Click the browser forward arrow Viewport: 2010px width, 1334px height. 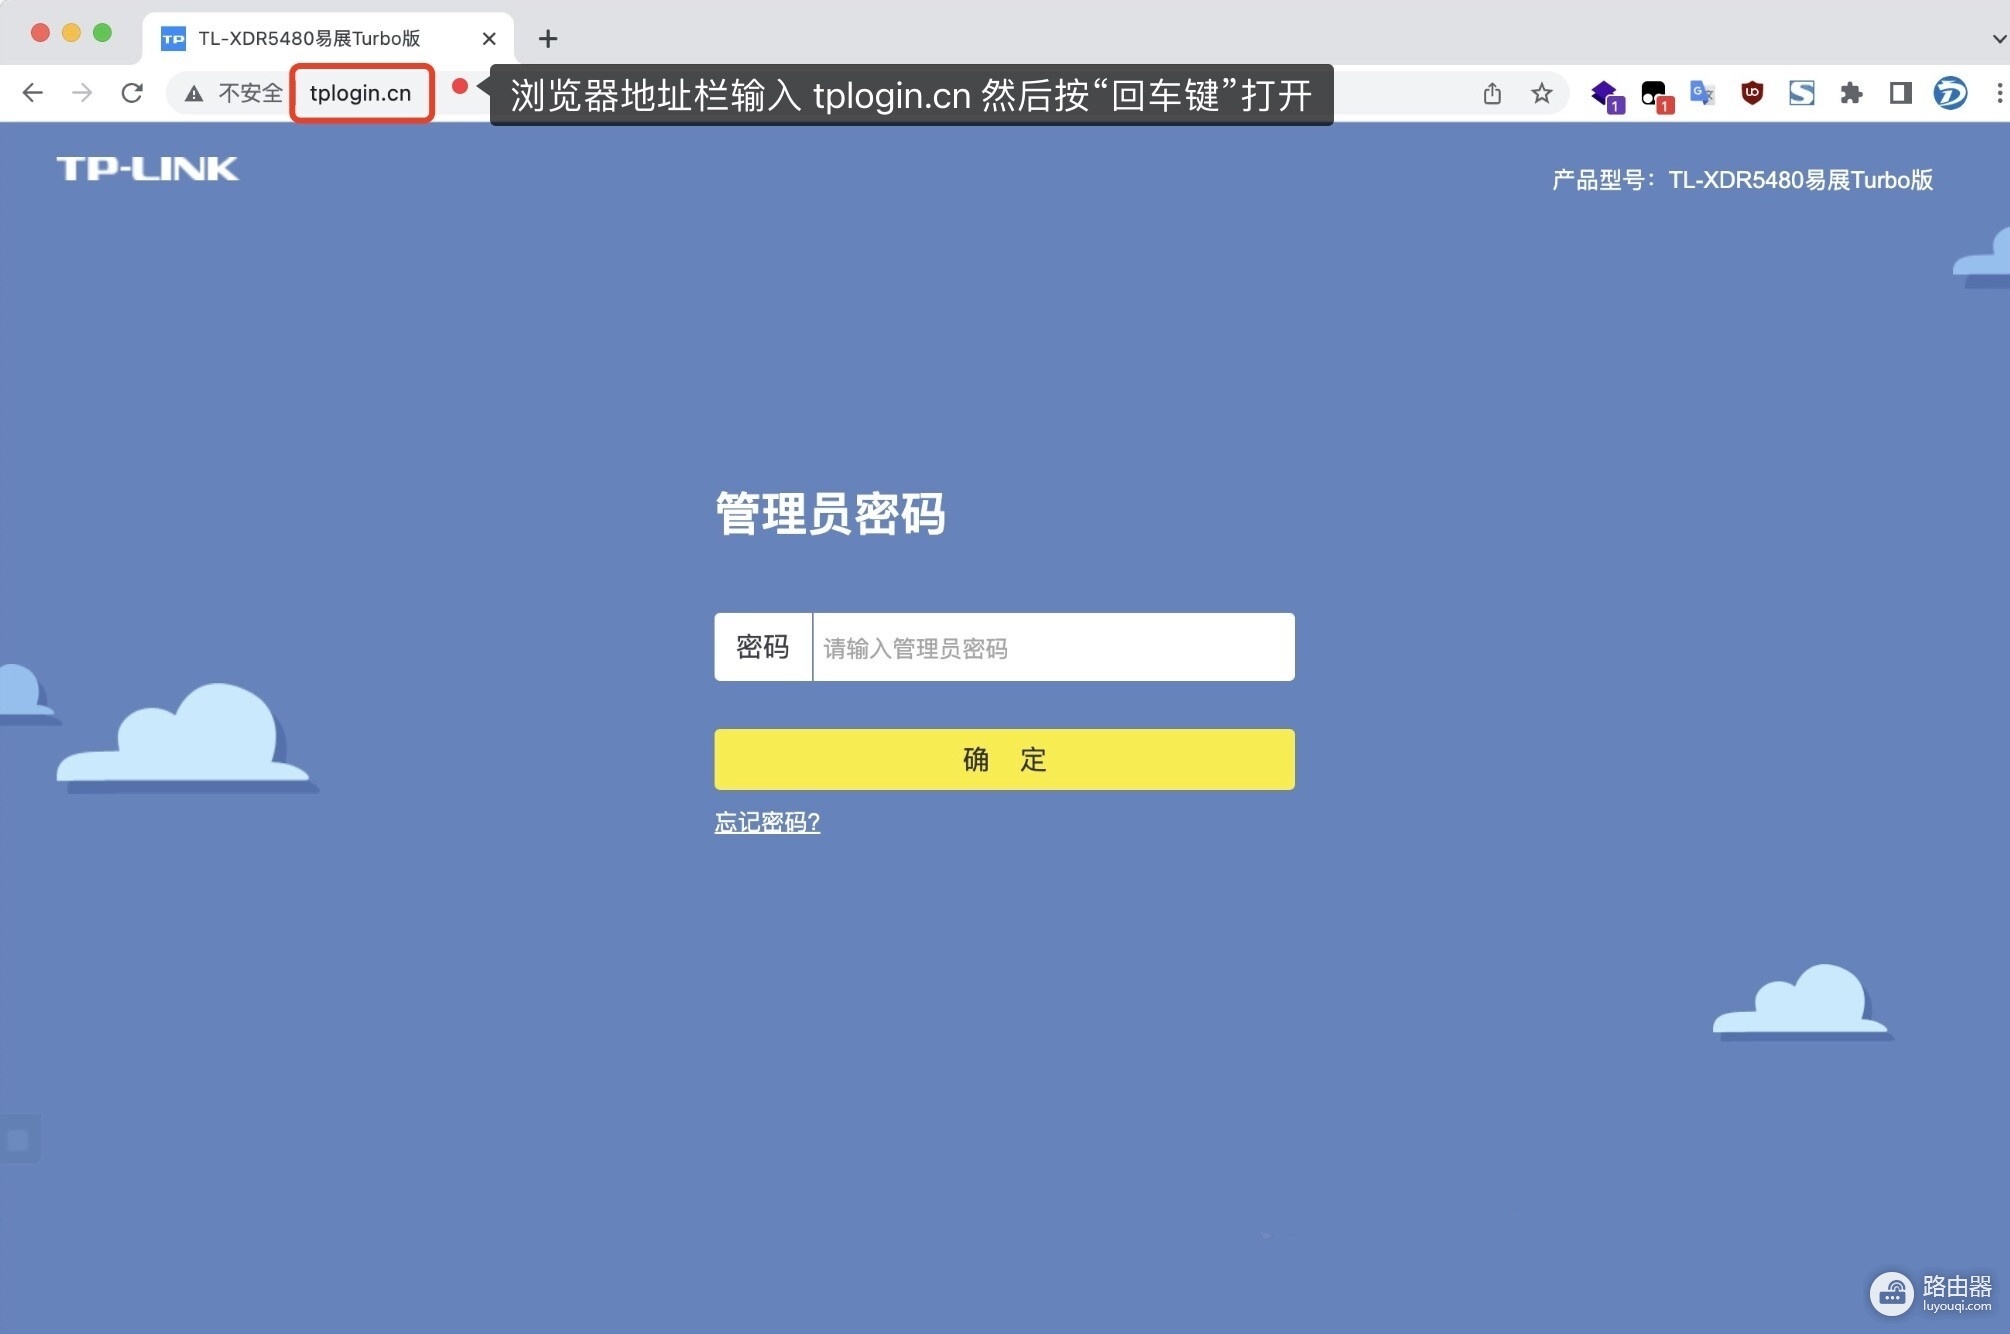coord(82,93)
